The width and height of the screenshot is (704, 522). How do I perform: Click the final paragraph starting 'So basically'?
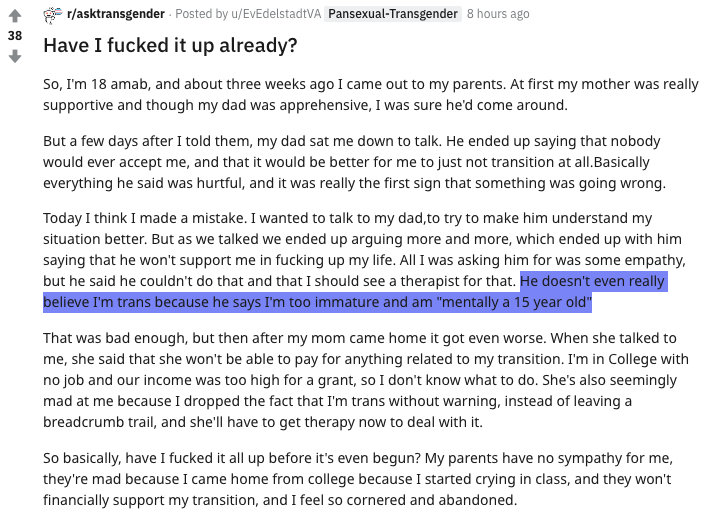click(x=358, y=479)
